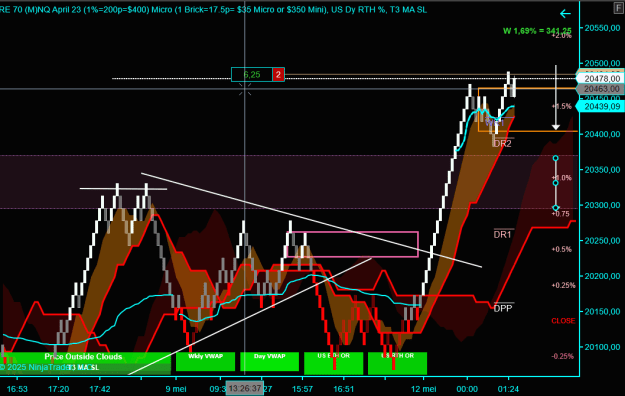Click the US RTH OR green indicator box

(397, 363)
